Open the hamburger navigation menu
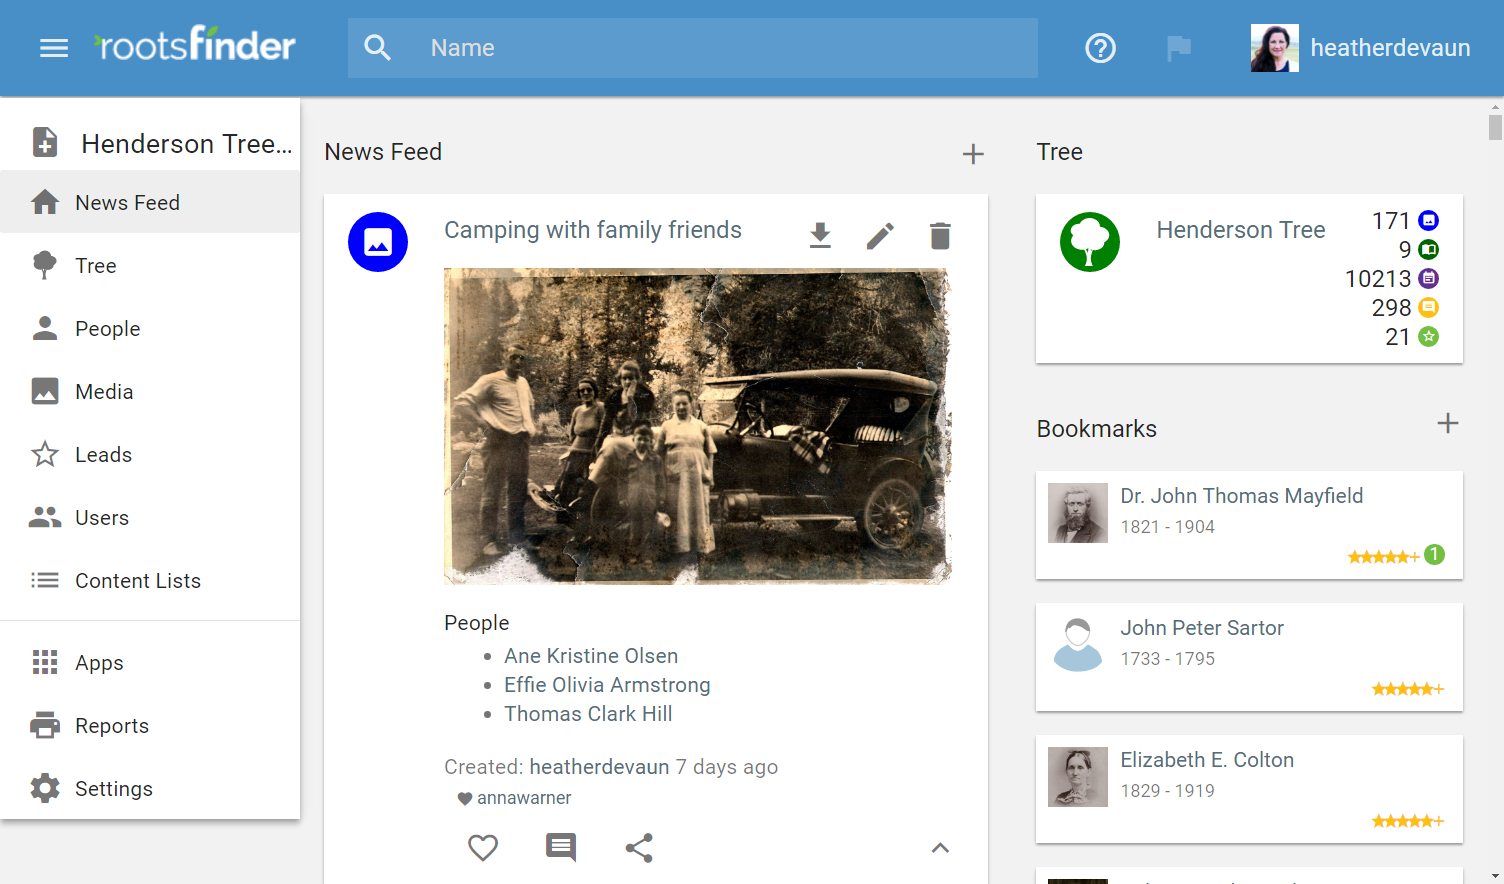1504x884 pixels. pyautogui.click(x=54, y=48)
